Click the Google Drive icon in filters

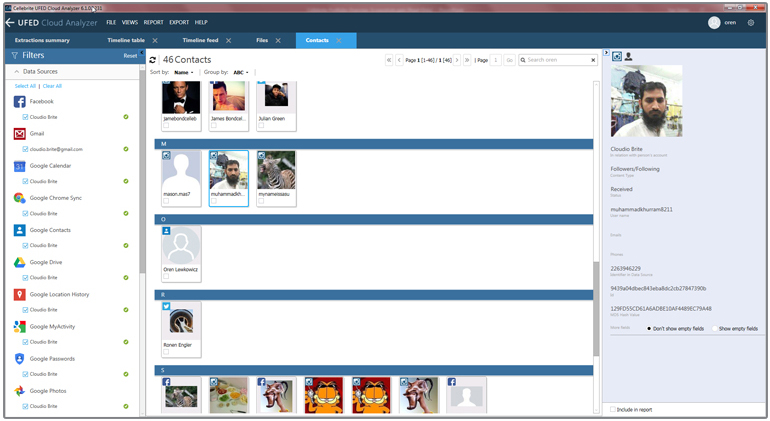pos(20,262)
